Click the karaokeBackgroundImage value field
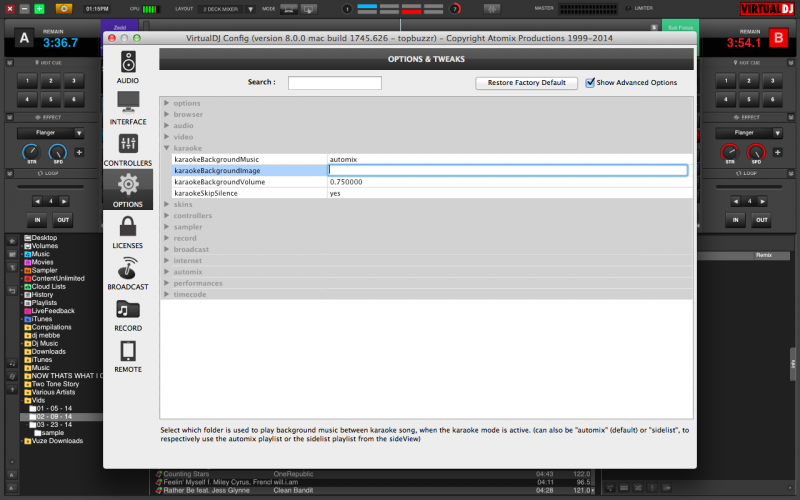 (508, 170)
